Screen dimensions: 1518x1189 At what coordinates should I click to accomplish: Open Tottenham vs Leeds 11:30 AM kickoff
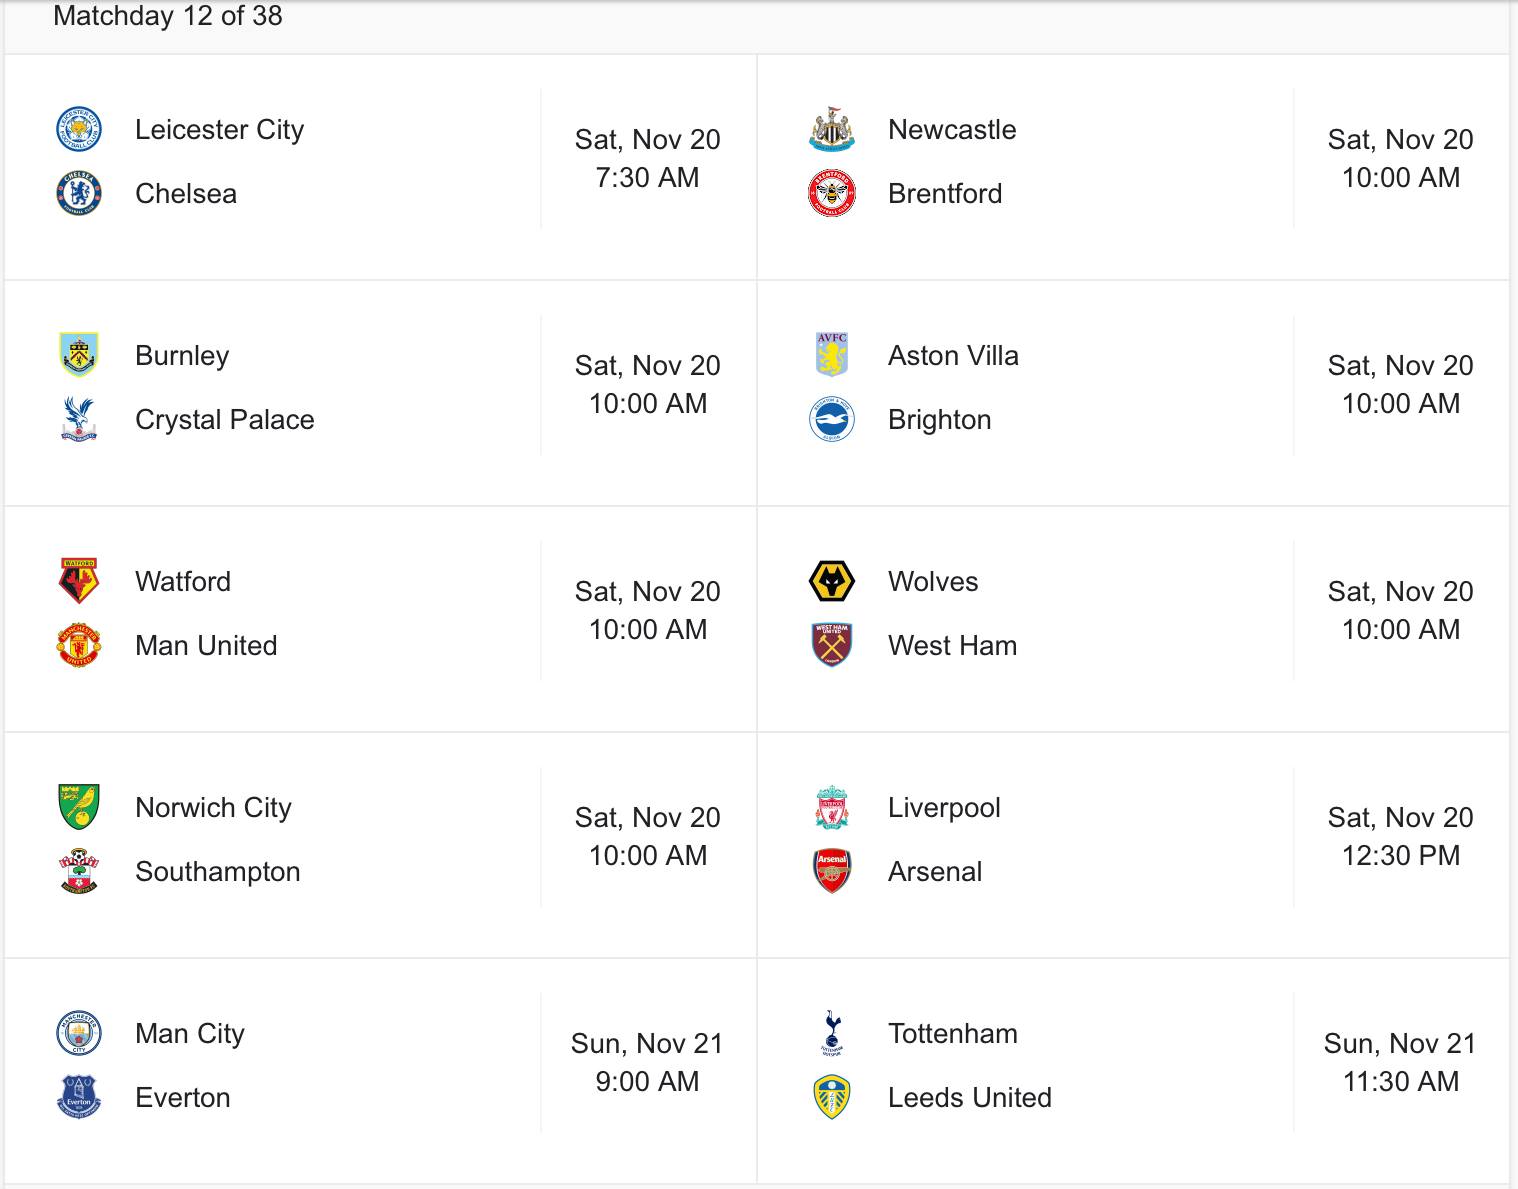pyautogui.click(x=1400, y=1082)
